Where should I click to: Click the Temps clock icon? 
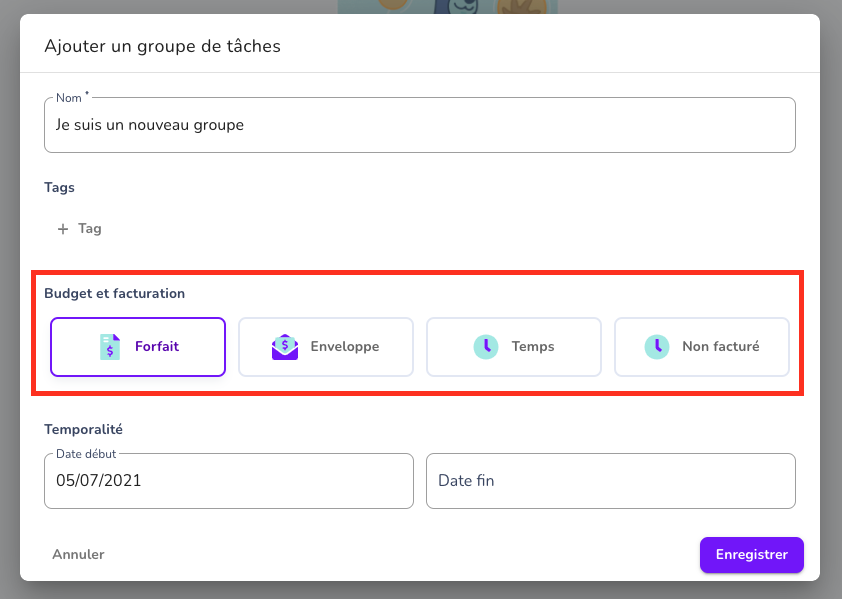click(x=486, y=347)
